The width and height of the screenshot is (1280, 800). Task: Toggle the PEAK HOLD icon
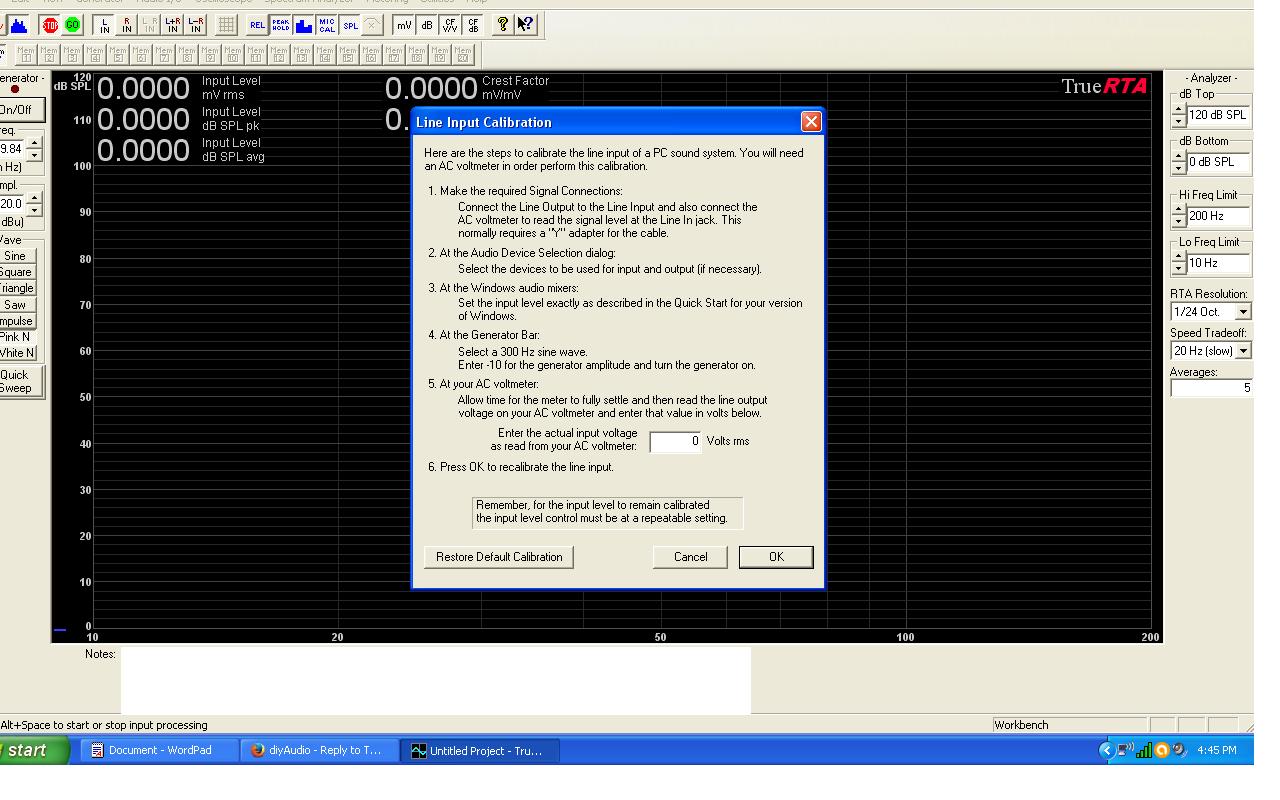point(281,25)
